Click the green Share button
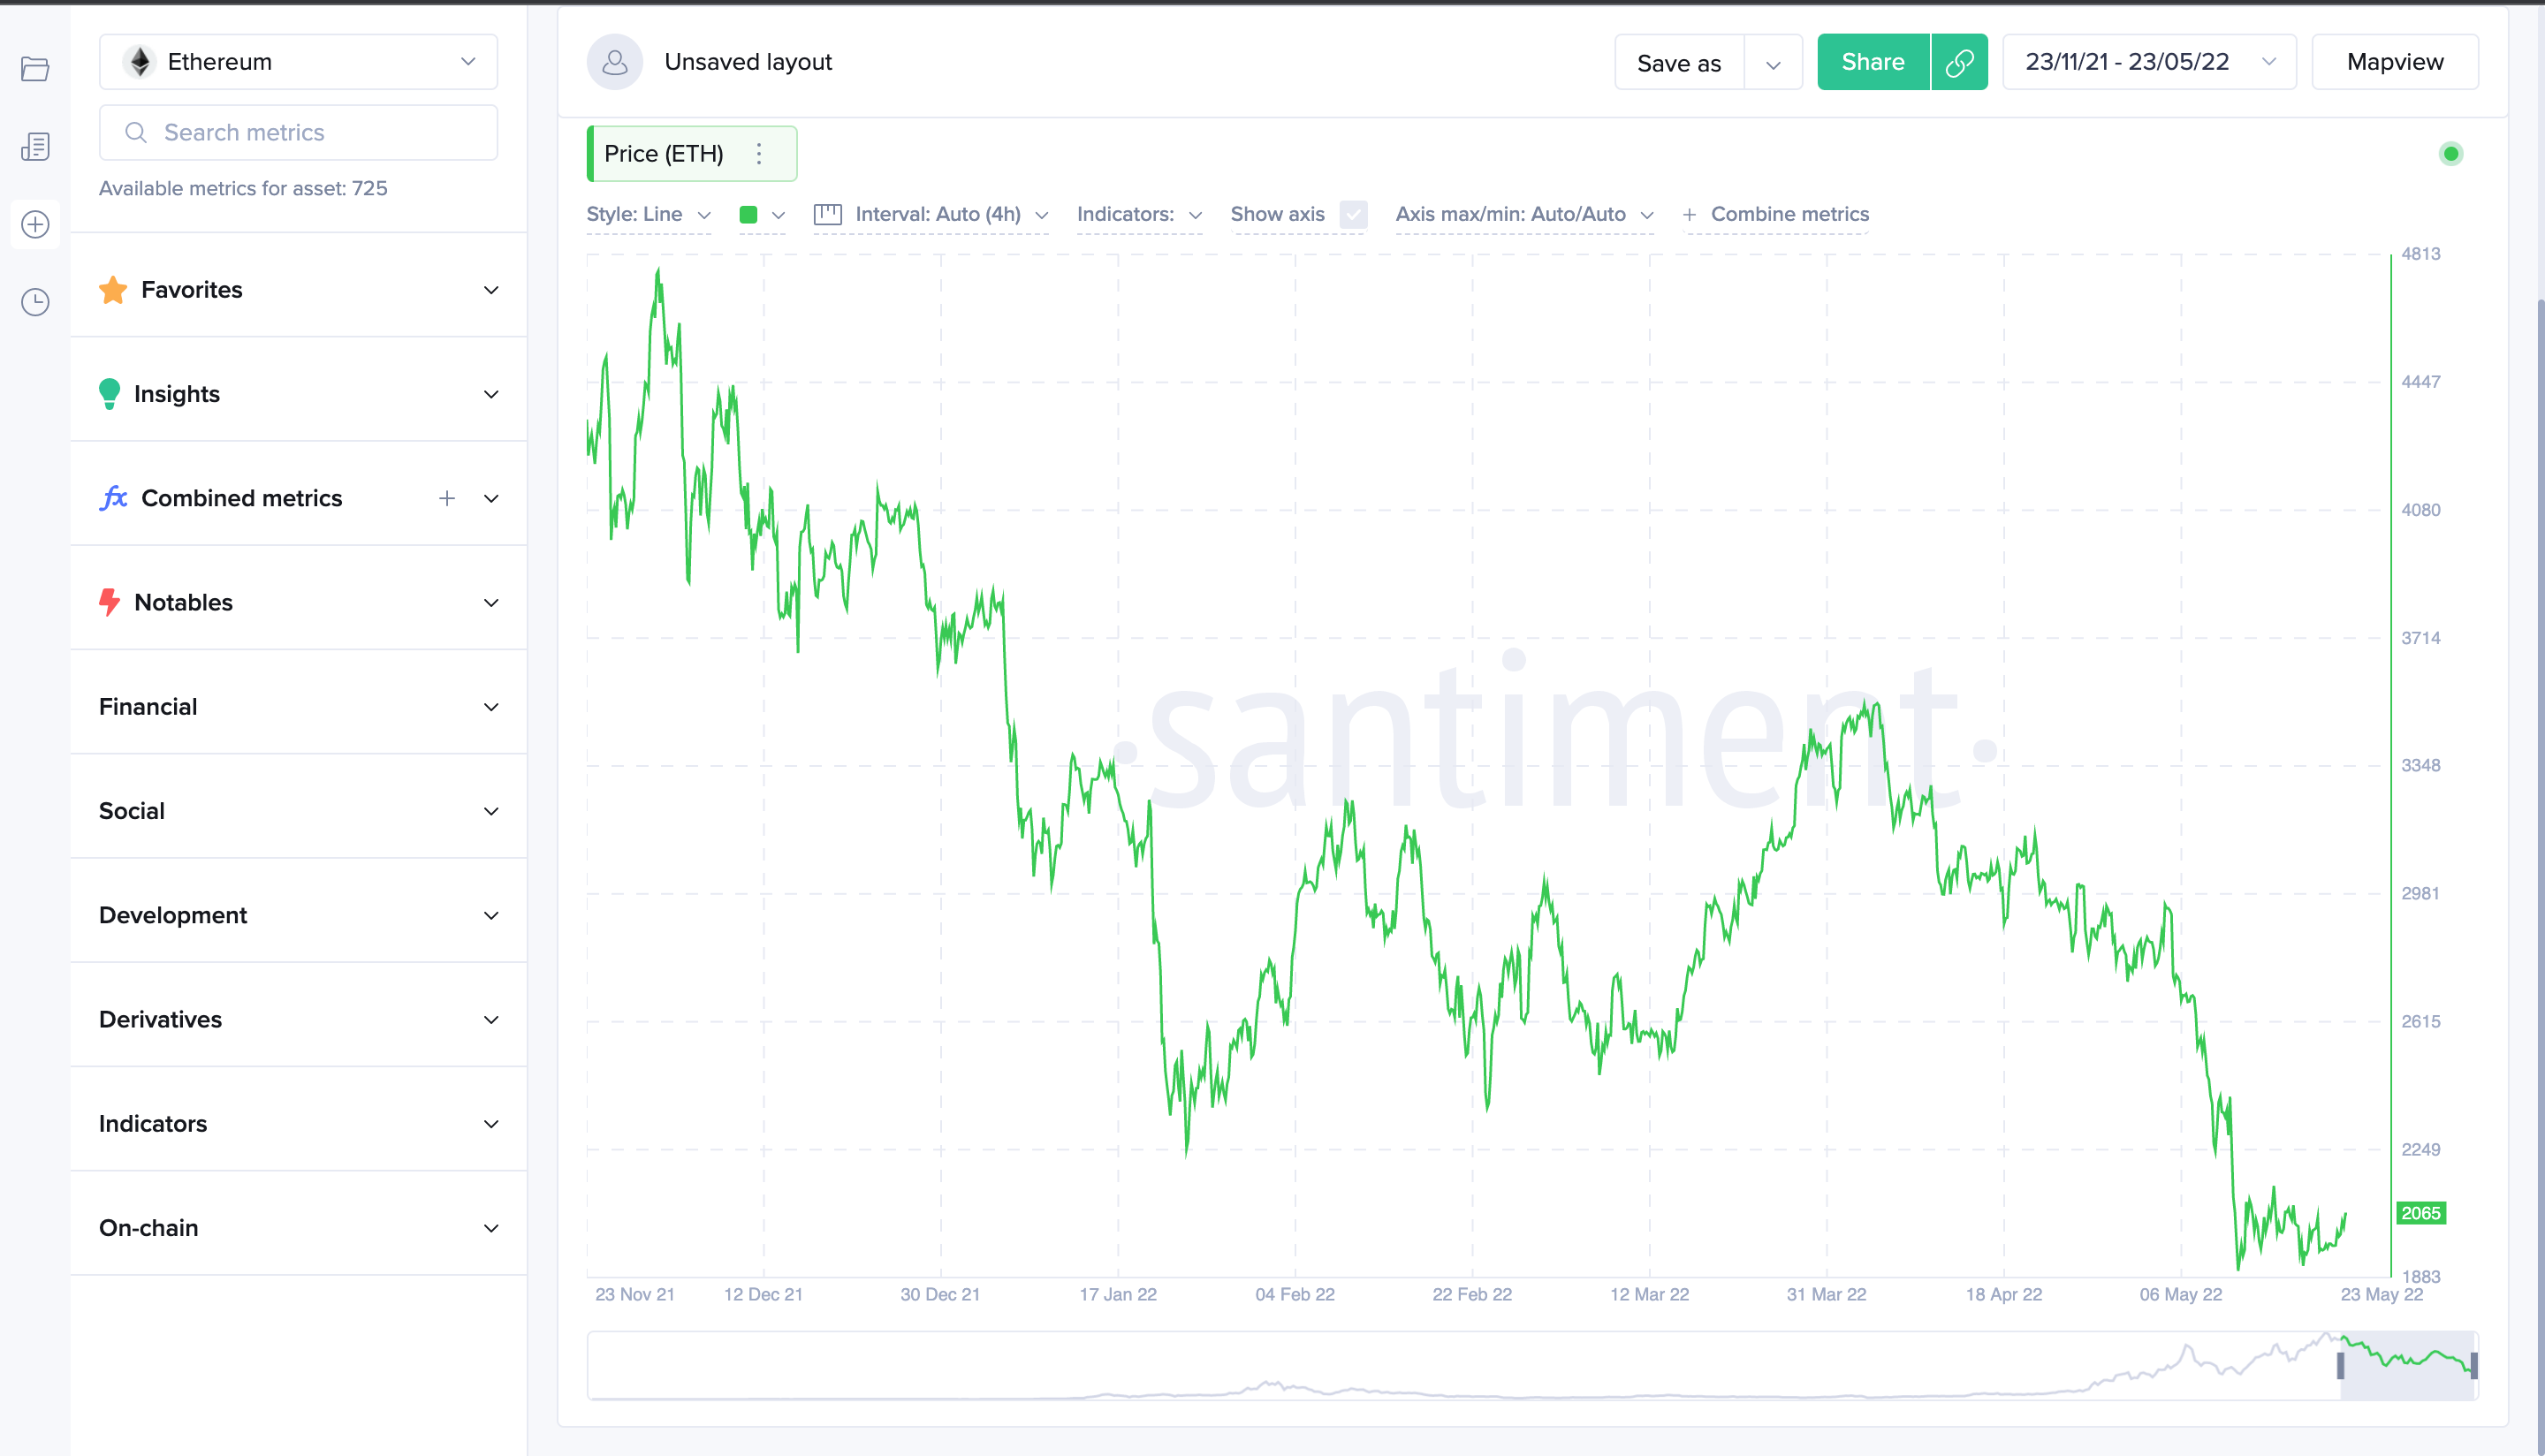The height and width of the screenshot is (1456, 2545). coord(1873,62)
